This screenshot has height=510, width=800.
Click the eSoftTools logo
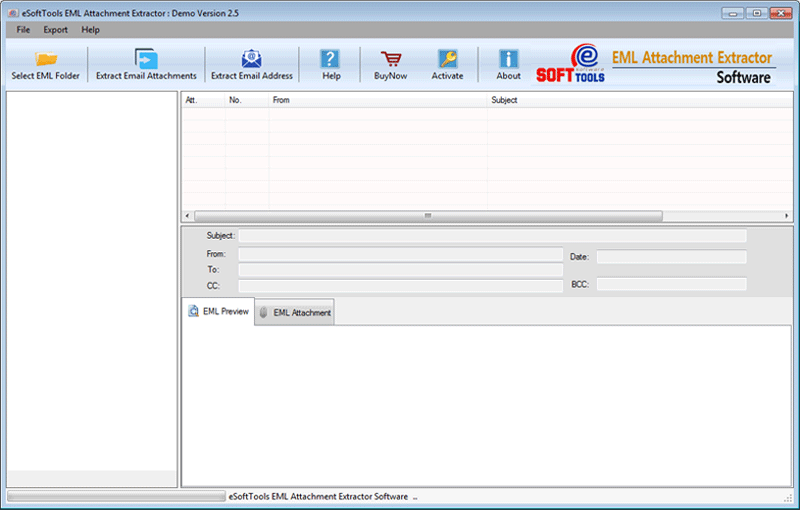[x=570, y=63]
